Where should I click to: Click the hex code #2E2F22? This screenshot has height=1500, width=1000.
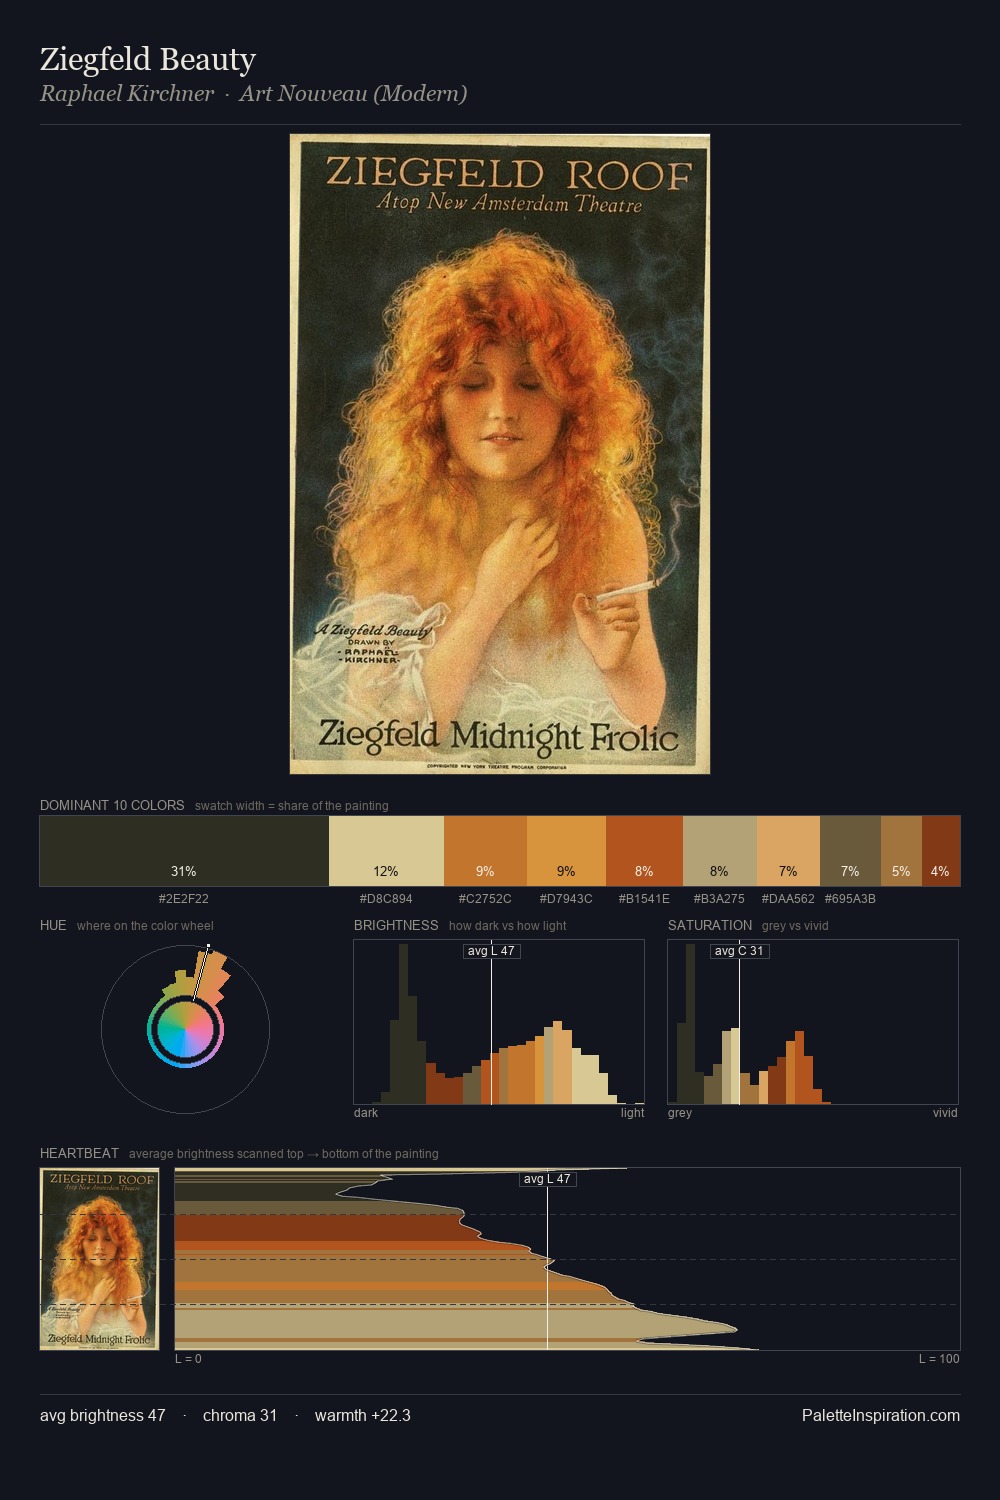point(184,899)
